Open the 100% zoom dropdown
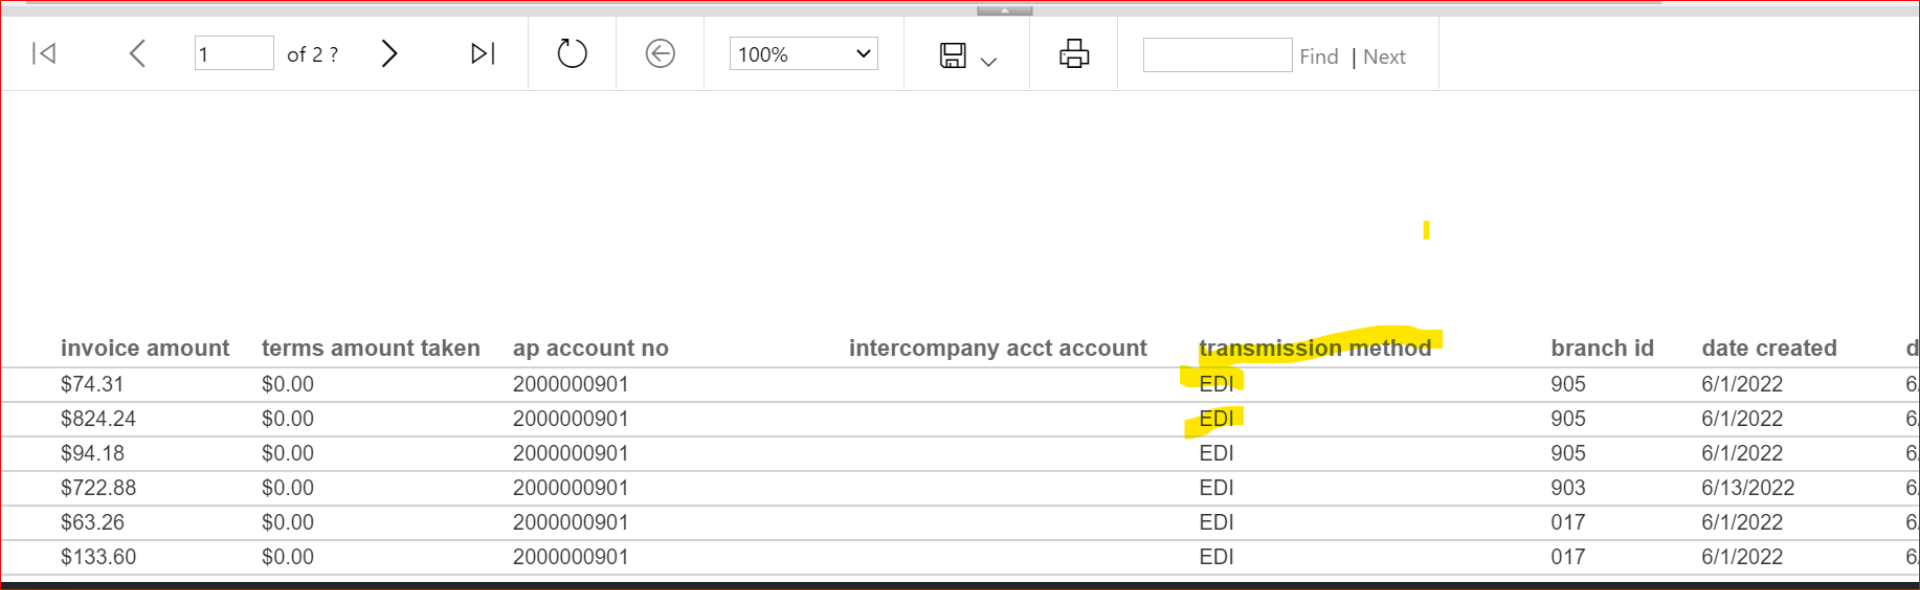1920x590 pixels. click(804, 54)
